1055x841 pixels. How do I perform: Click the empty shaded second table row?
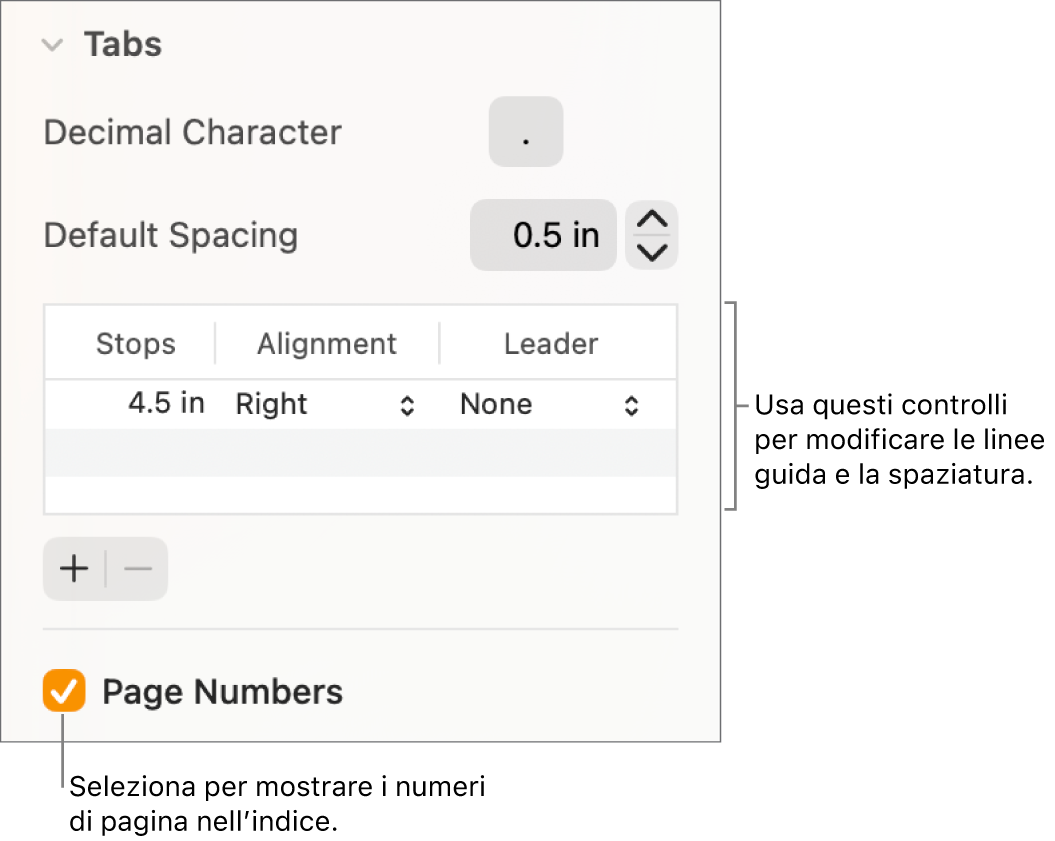pyautogui.click(x=360, y=453)
